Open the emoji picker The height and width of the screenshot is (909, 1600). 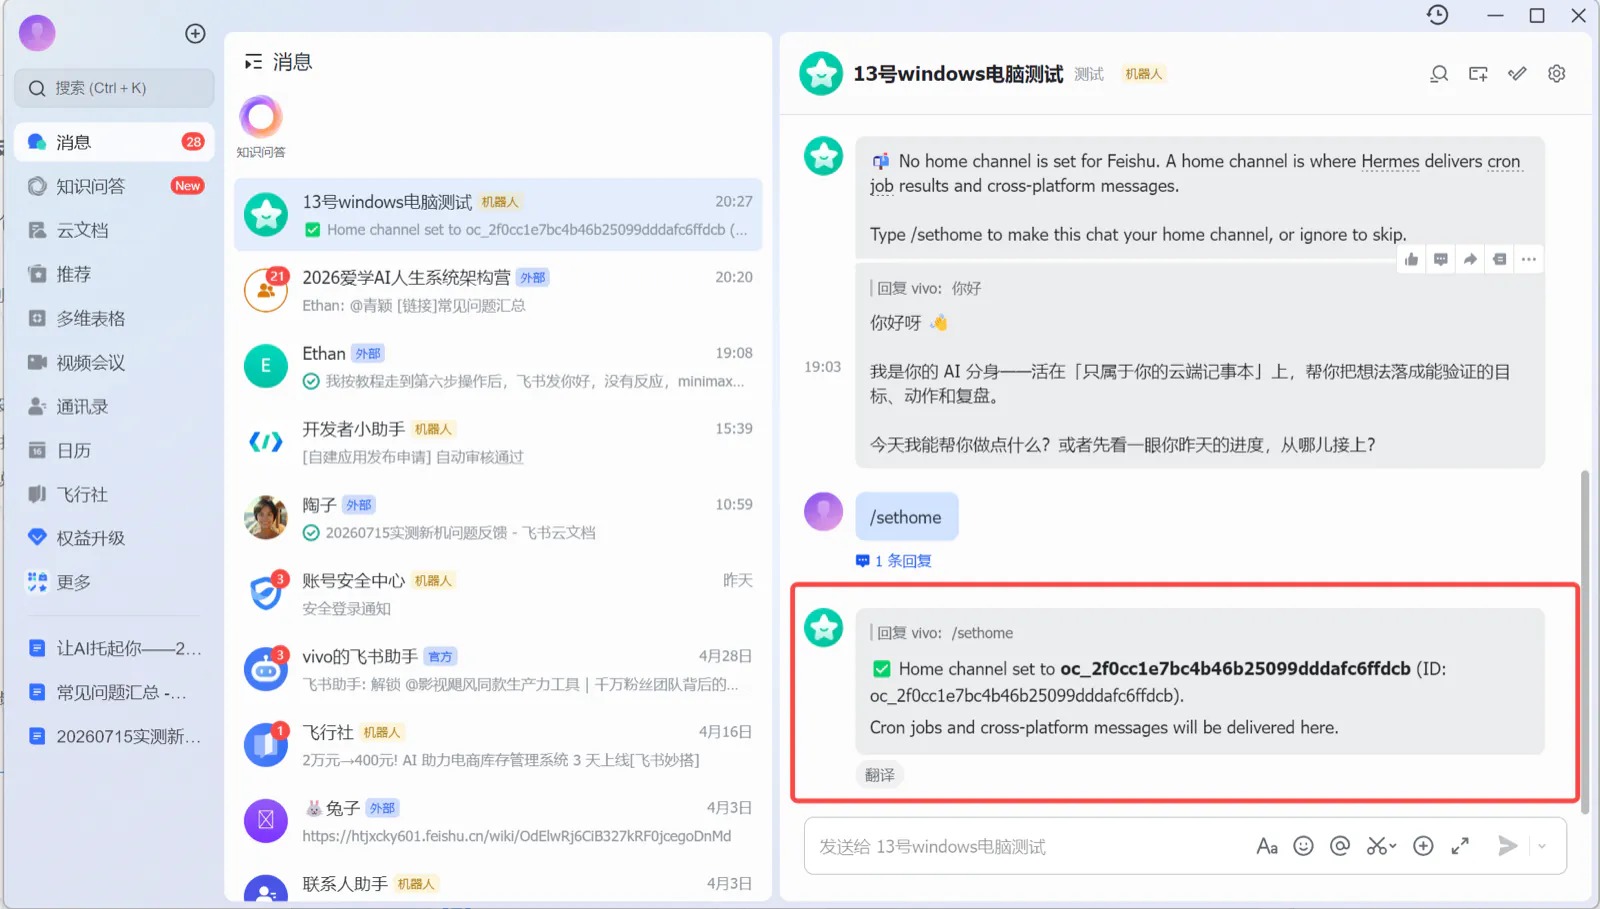tap(1303, 846)
